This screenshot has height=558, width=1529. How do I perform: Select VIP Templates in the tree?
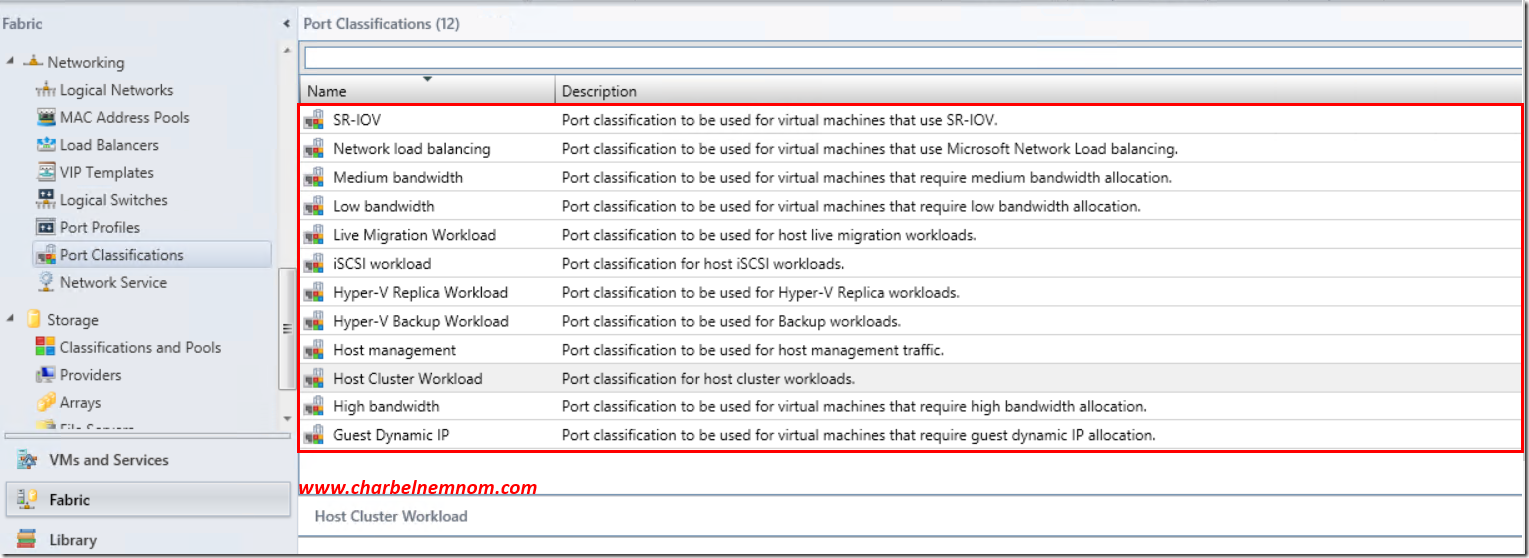[107, 172]
